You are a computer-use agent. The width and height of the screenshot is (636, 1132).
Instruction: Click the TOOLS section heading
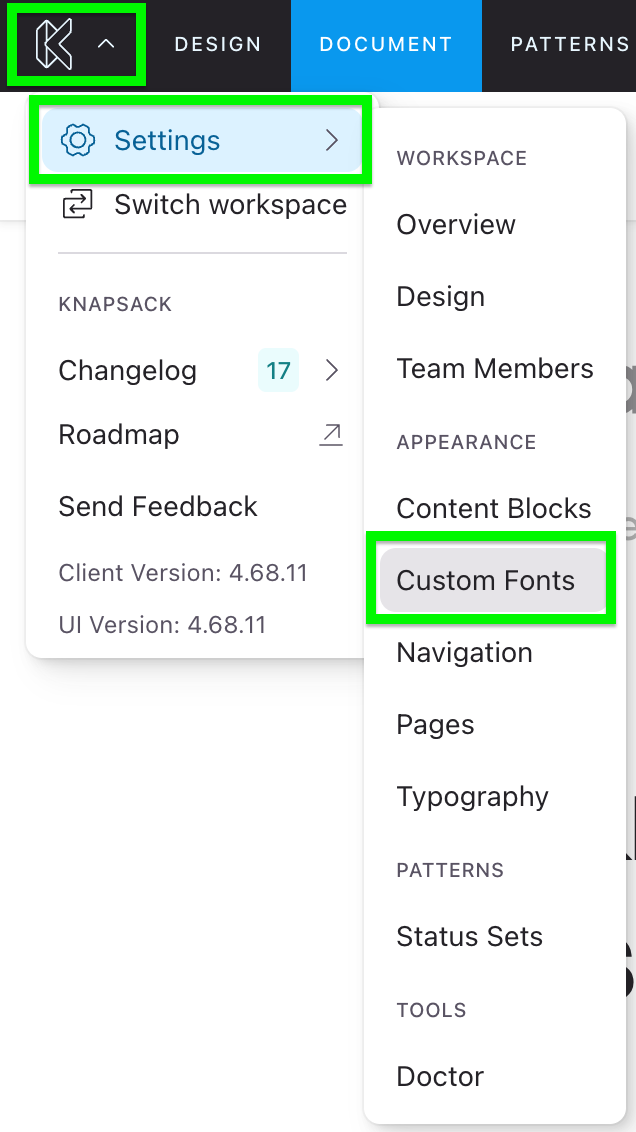click(431, 1010)
